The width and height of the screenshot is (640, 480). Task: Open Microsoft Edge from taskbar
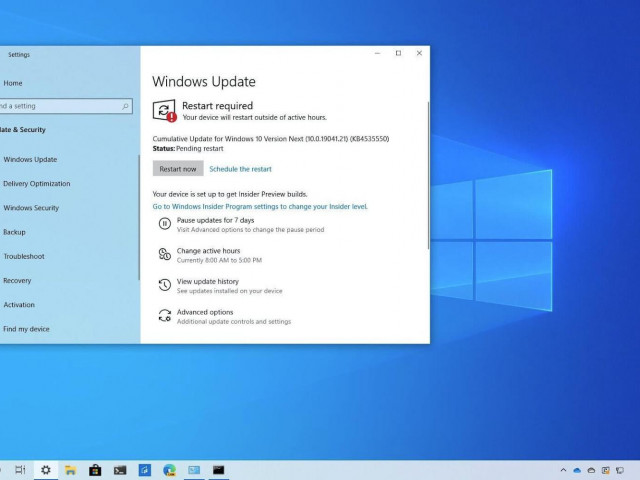click(169, 470)
